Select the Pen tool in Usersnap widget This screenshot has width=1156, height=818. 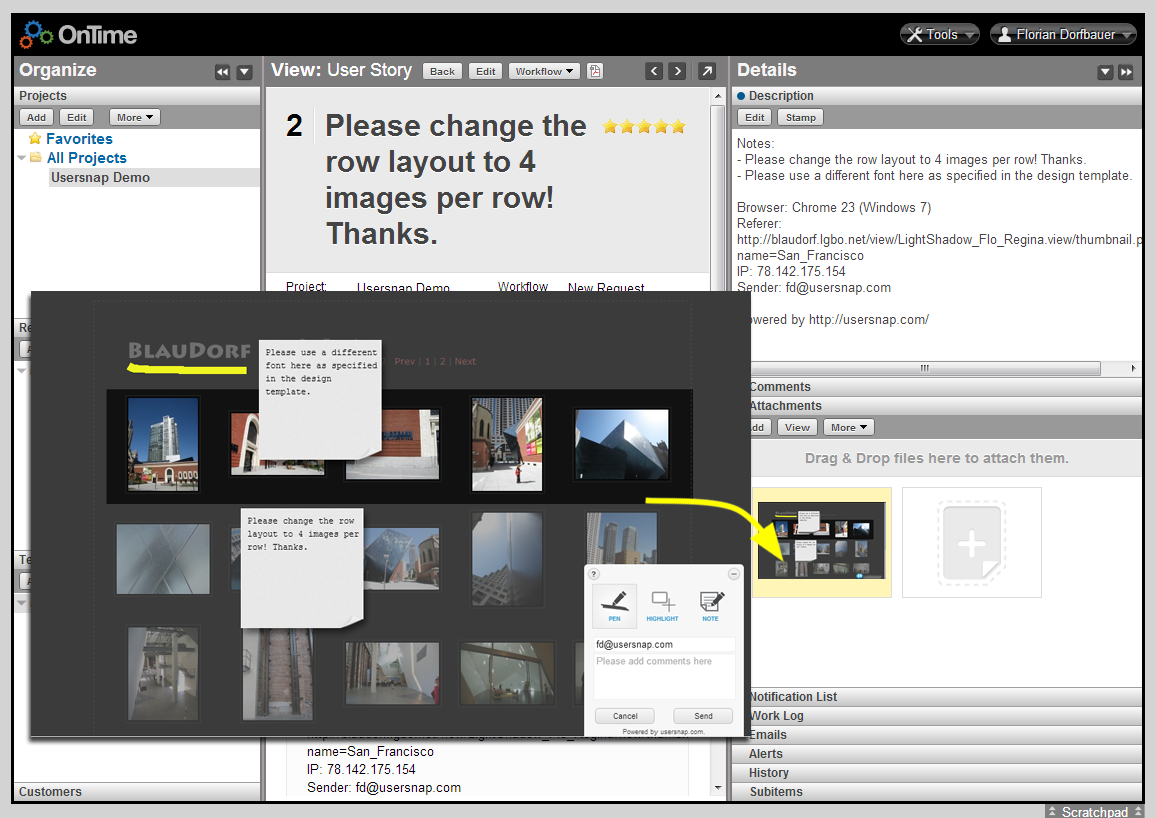click(614, 605)
